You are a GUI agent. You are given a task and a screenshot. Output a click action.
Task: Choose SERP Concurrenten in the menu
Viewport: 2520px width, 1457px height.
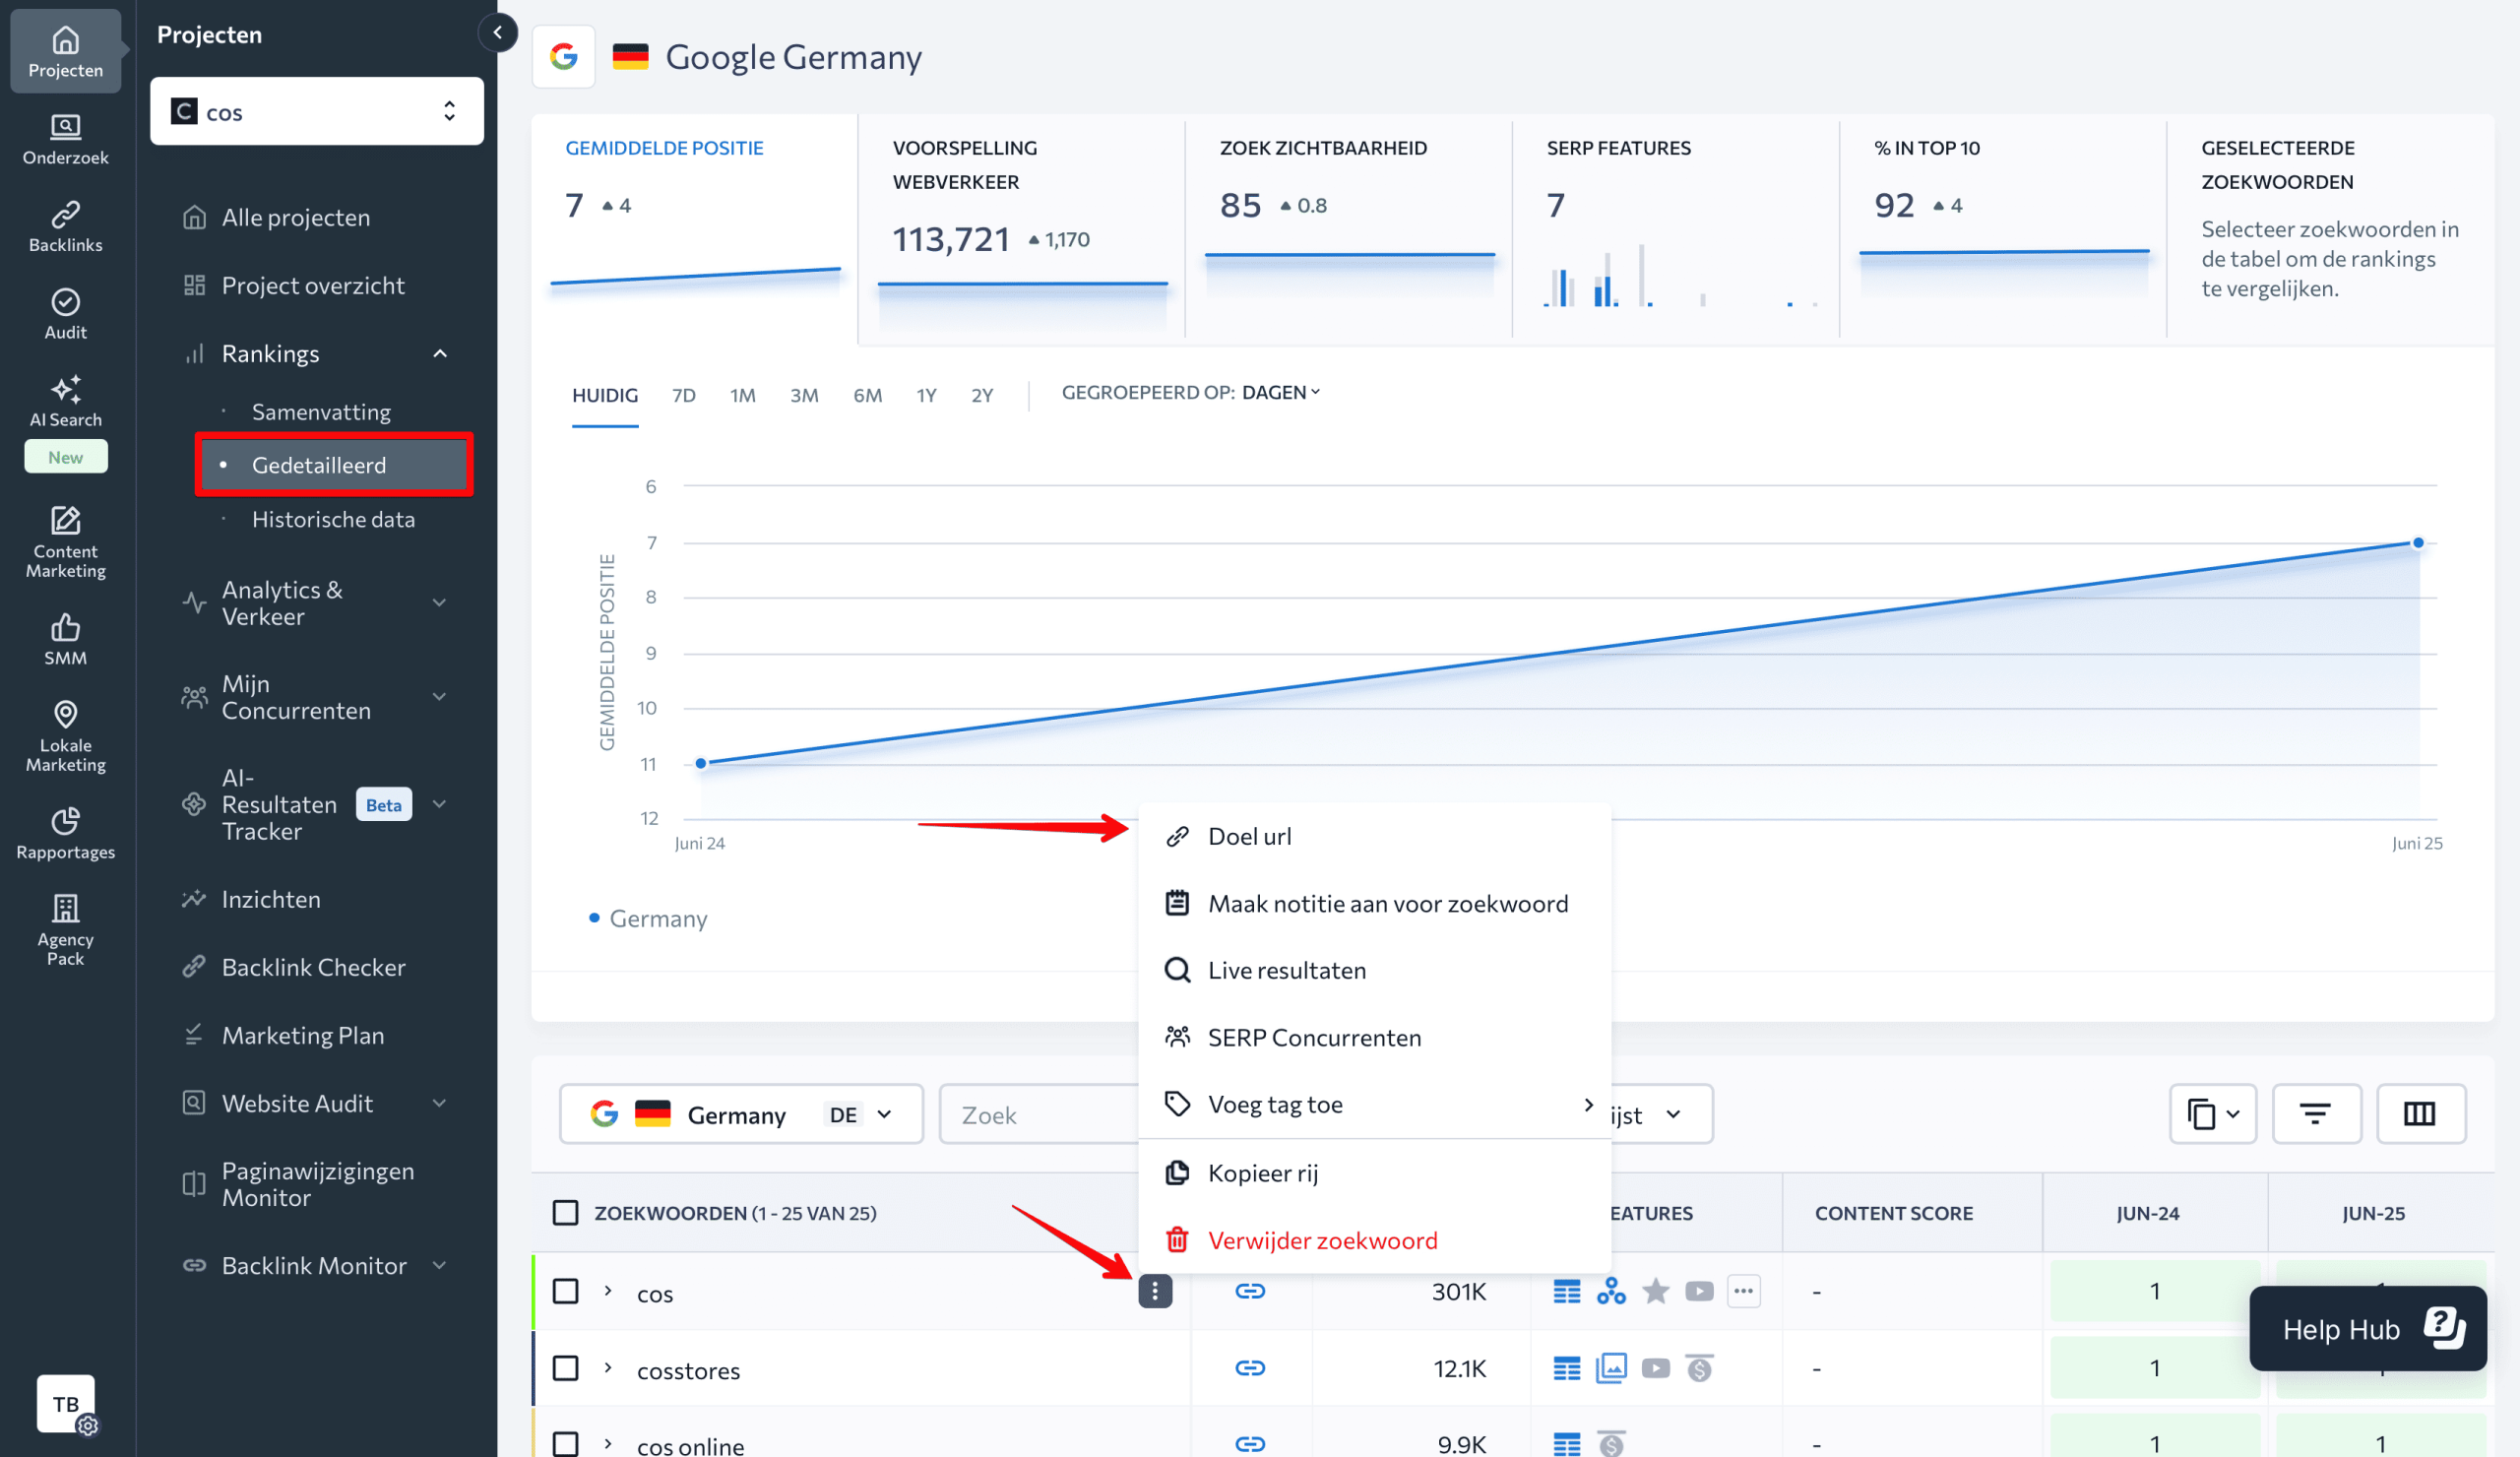1374,1037
